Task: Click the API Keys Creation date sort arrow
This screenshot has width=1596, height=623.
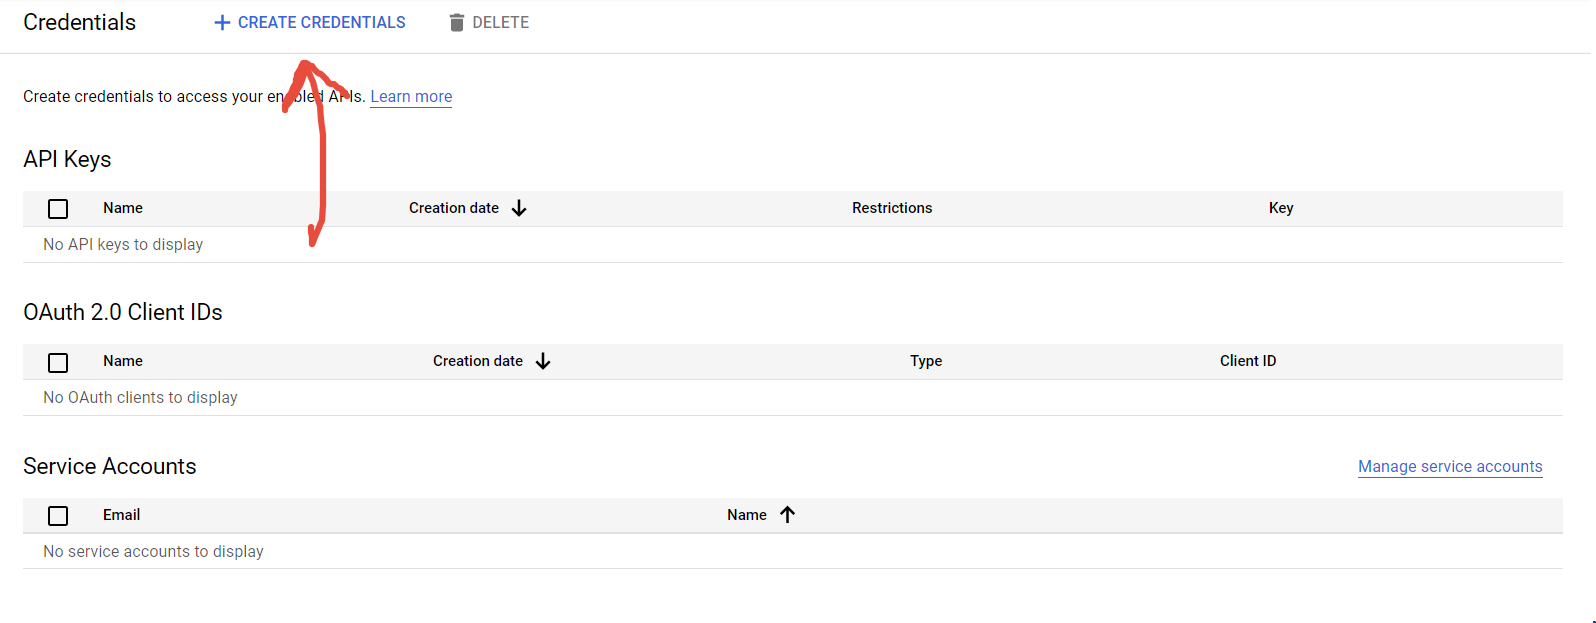Action: click(519, 208)
